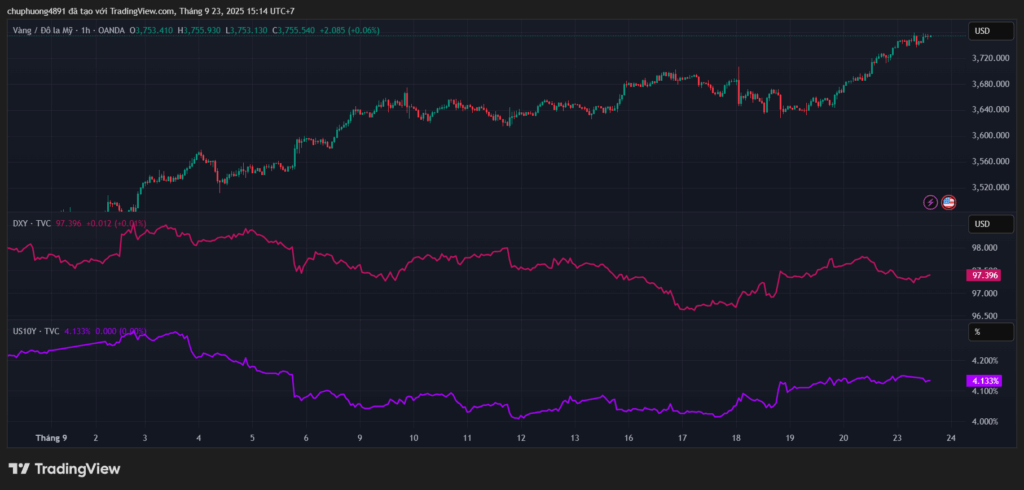Select the DXY · TVC indicator title
The width and height of the screenshot is (1024, 490).
click(x=32, y=223)
